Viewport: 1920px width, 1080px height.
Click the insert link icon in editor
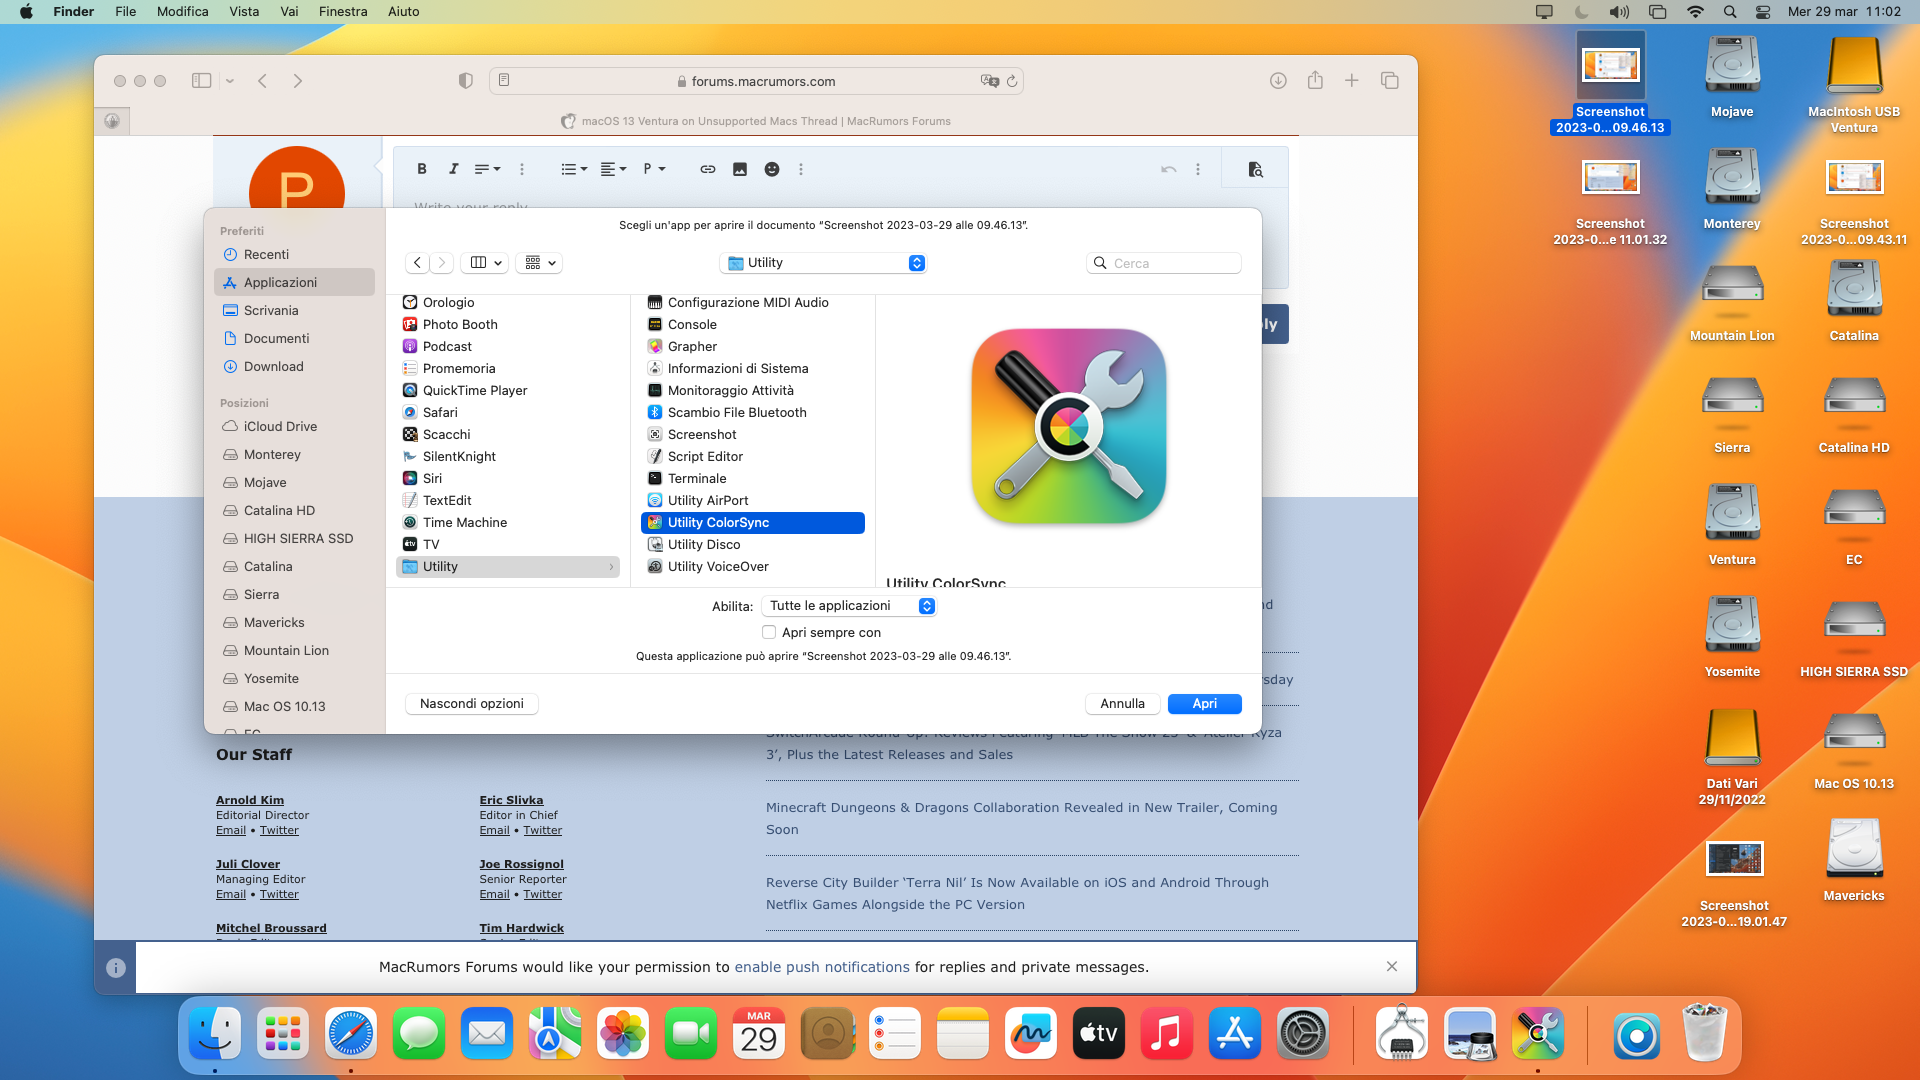pyautogui.click(x=707, y=169)
